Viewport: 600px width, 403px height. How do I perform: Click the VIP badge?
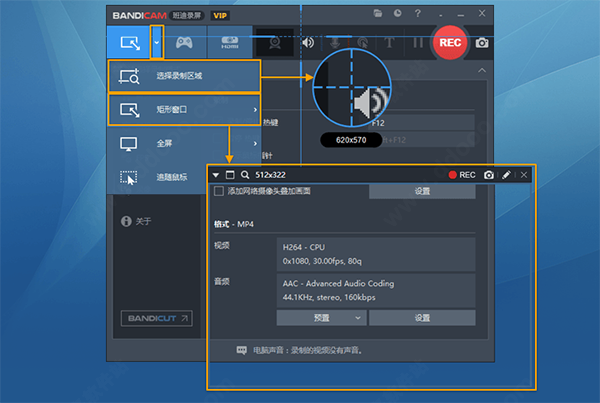coord(220,16)
